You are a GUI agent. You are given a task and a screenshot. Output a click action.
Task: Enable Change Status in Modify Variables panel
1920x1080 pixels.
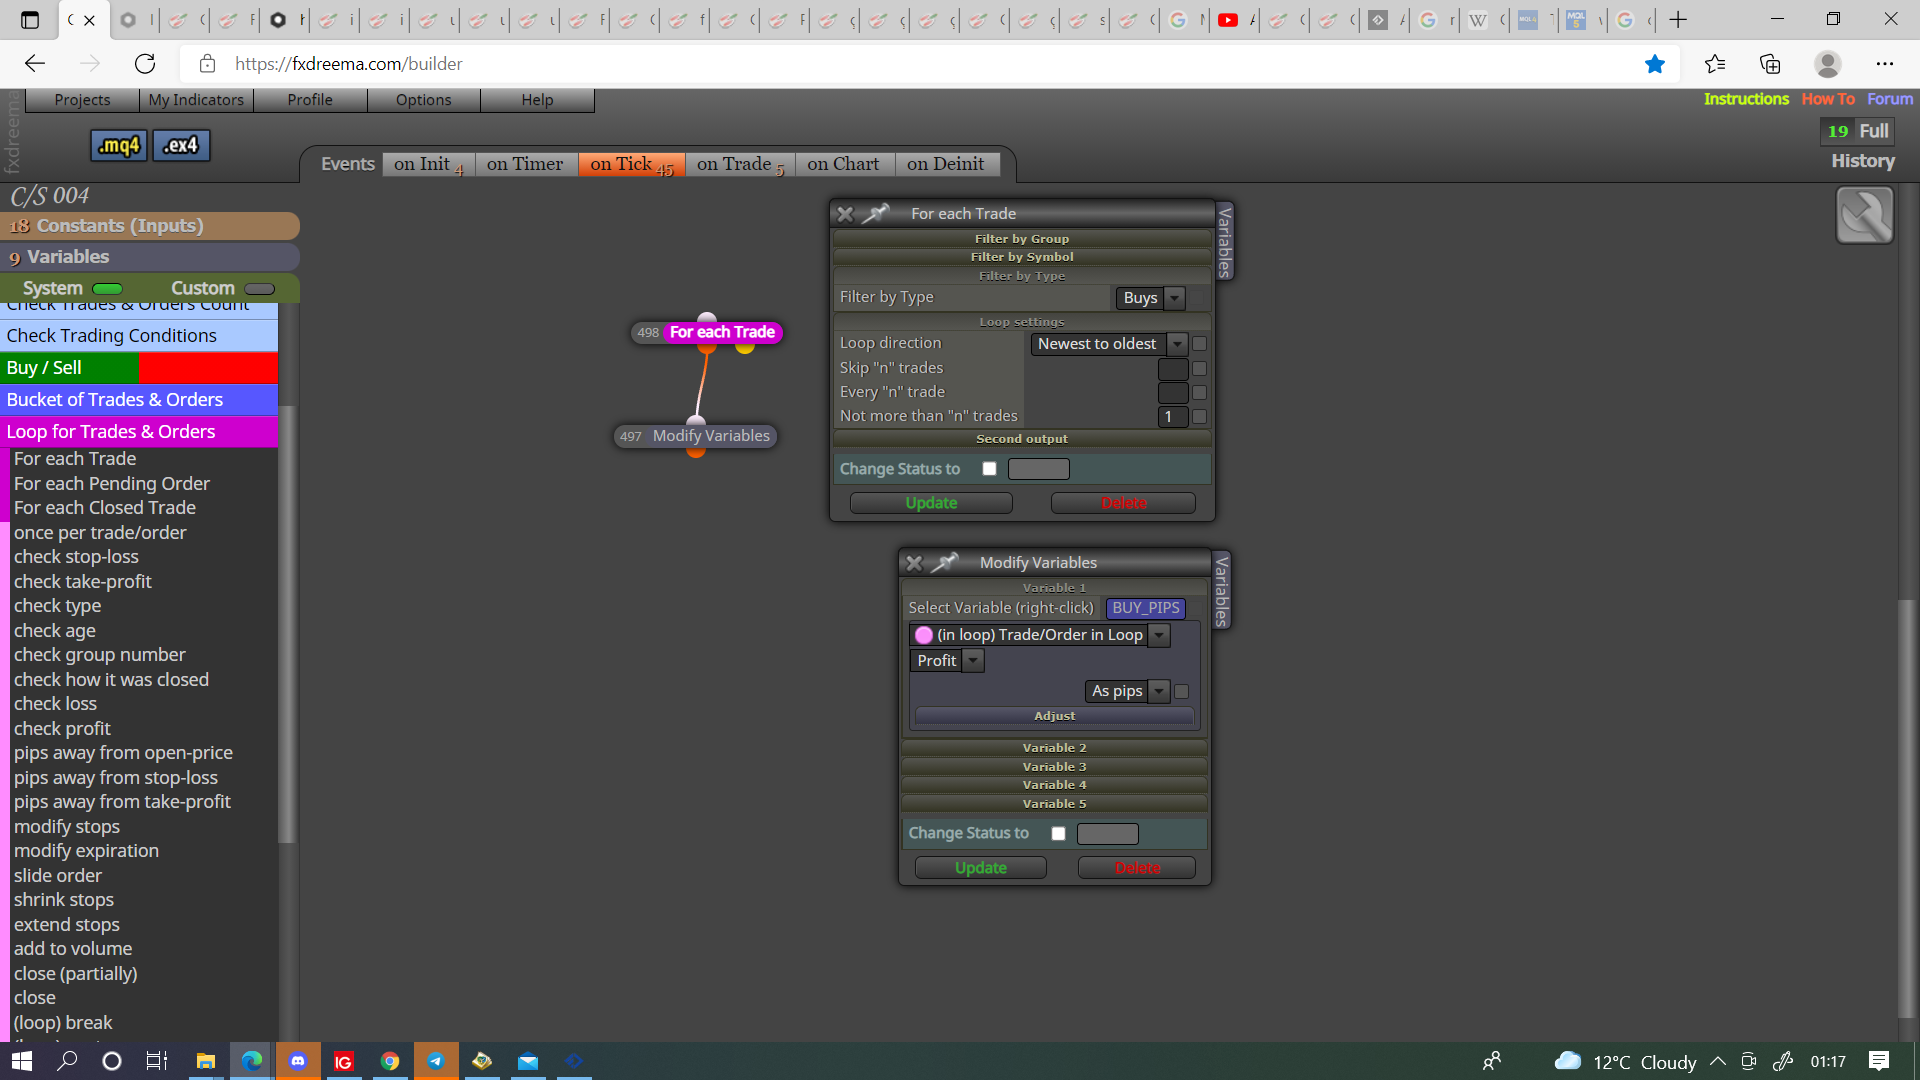pos(1058,834)
